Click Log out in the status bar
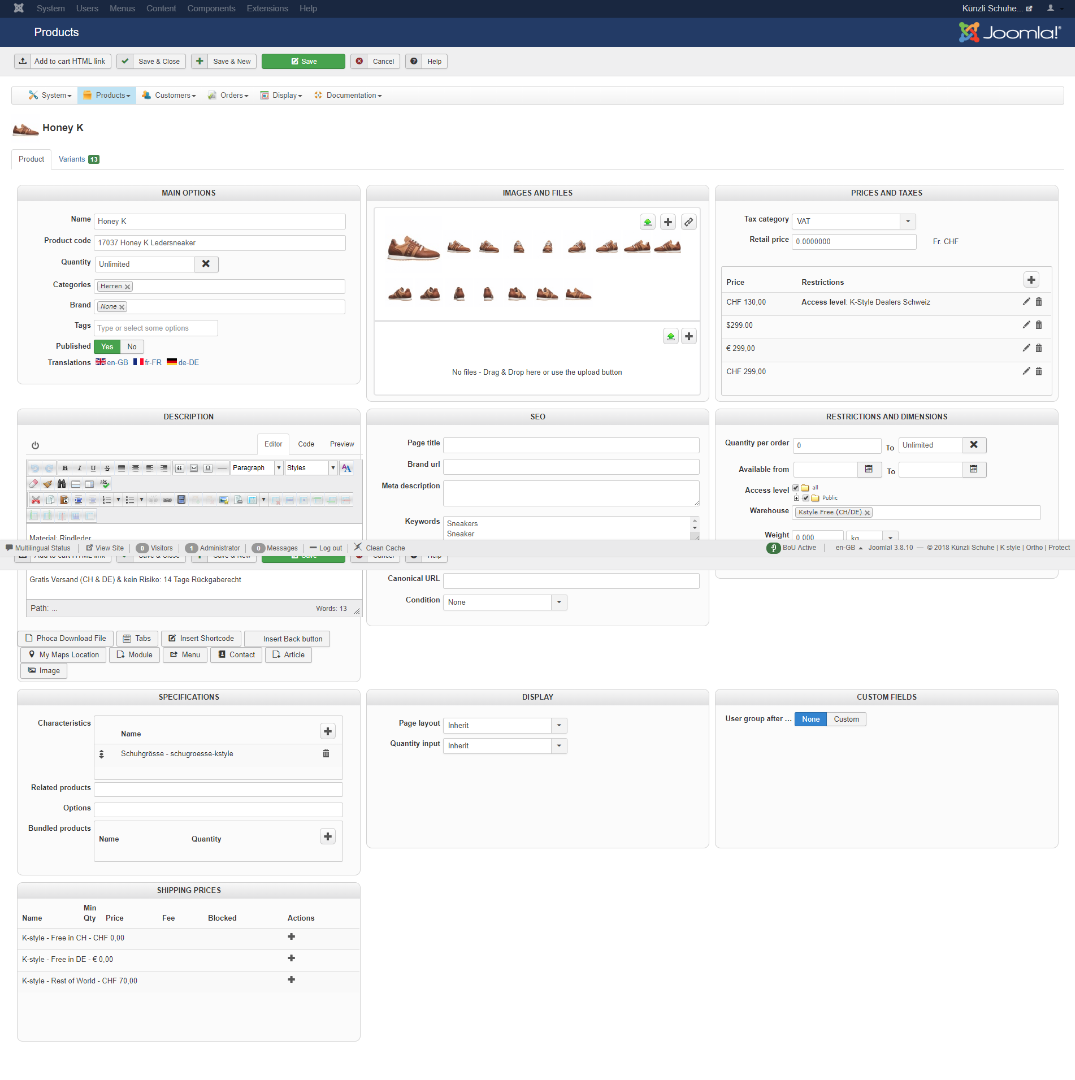This screenshot has width=1075, height=1080. [326, 548]
